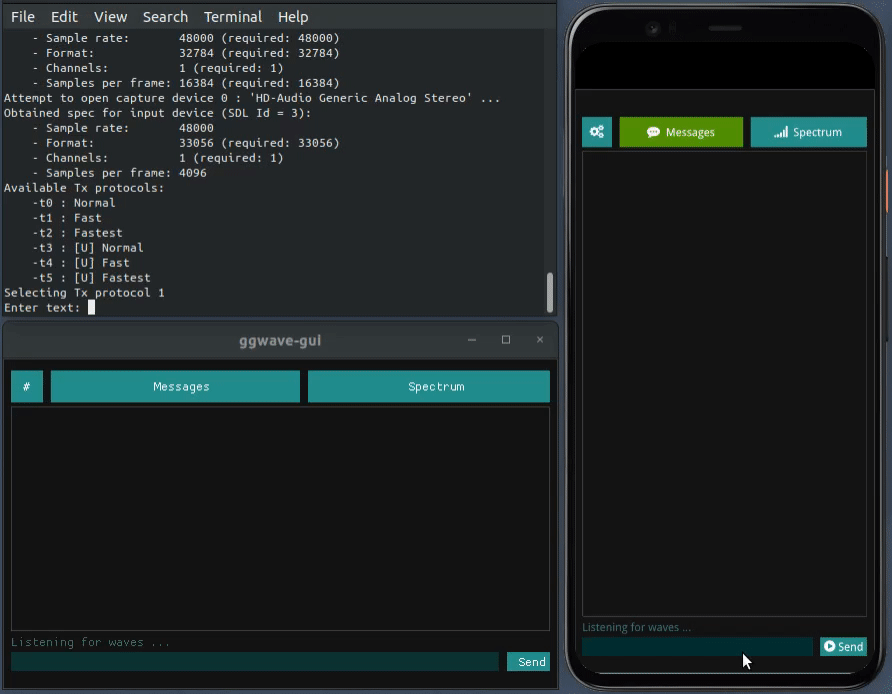Click the # button in ggwave-gui desktop window

point(27,387)
